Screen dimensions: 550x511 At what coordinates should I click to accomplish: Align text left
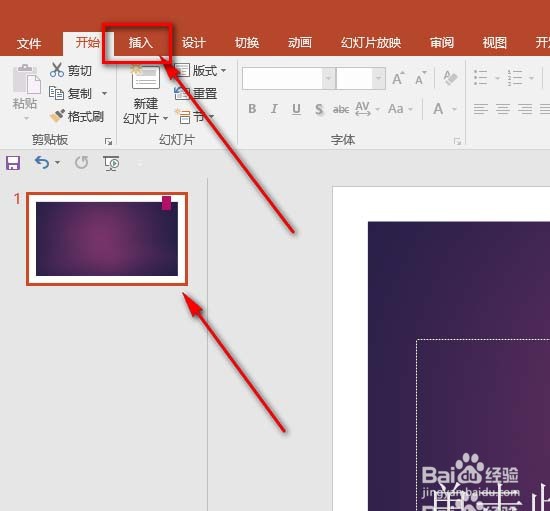481,109
